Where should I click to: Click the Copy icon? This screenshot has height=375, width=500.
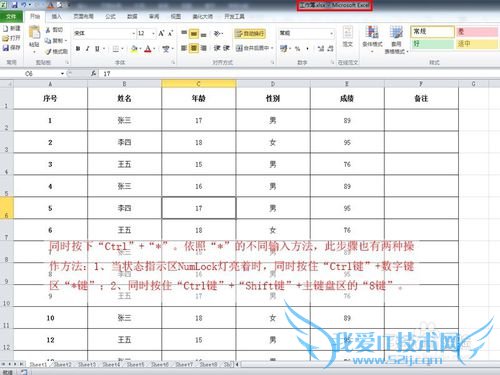tap(48, 41)
